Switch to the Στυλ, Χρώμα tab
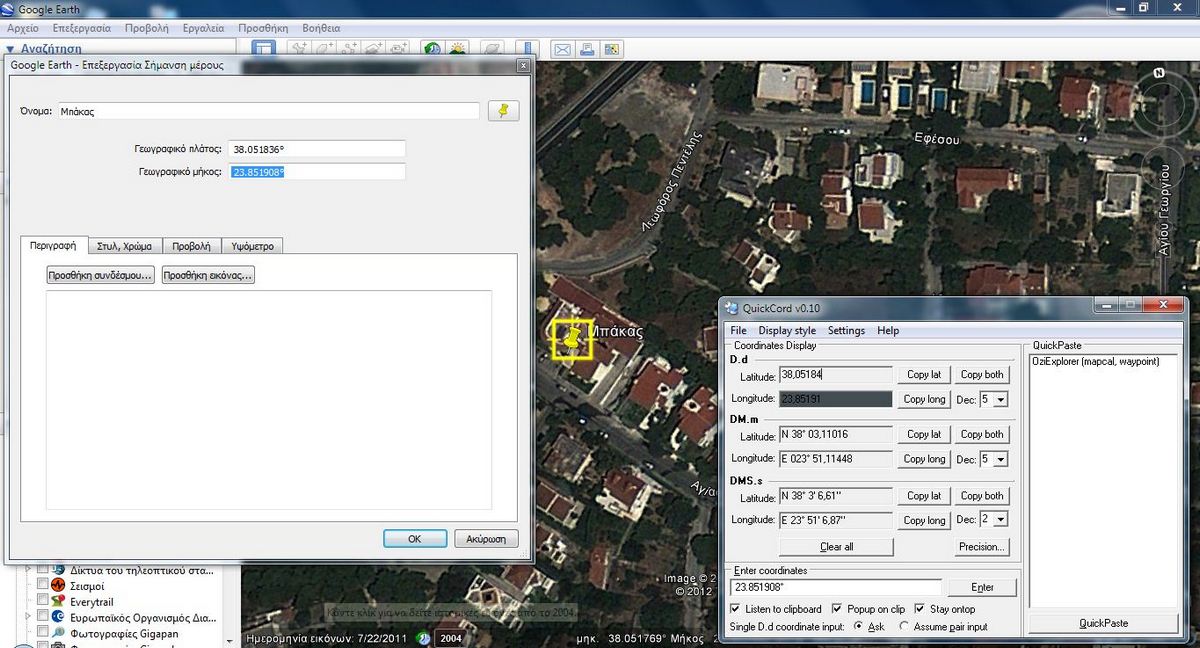Image resolution: width=1200 pixels, height=648 pixels. pos(124,246)
